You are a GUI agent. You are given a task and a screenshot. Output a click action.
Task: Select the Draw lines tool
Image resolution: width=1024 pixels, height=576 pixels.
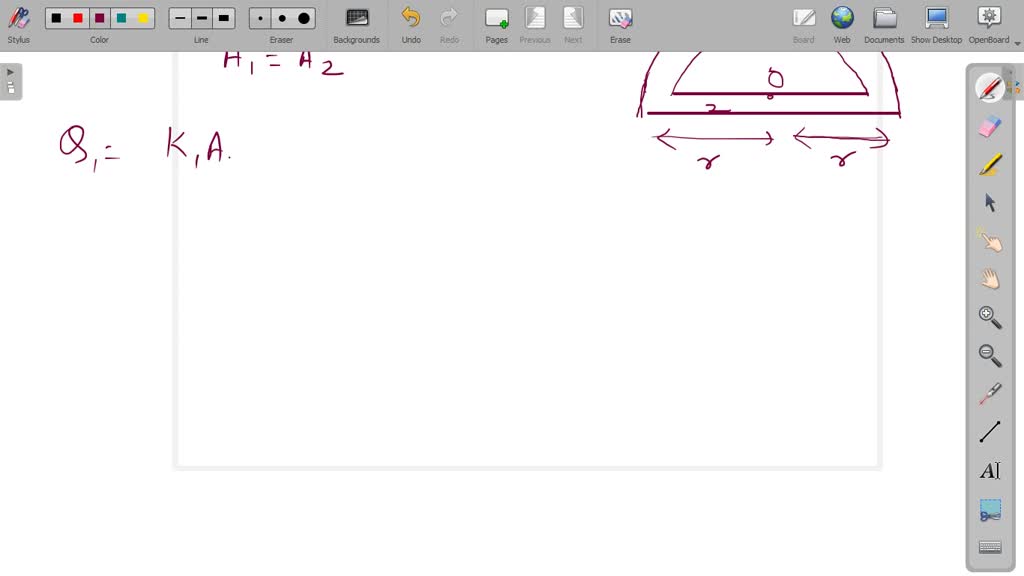pyautogui.click(x=989, y=432)
